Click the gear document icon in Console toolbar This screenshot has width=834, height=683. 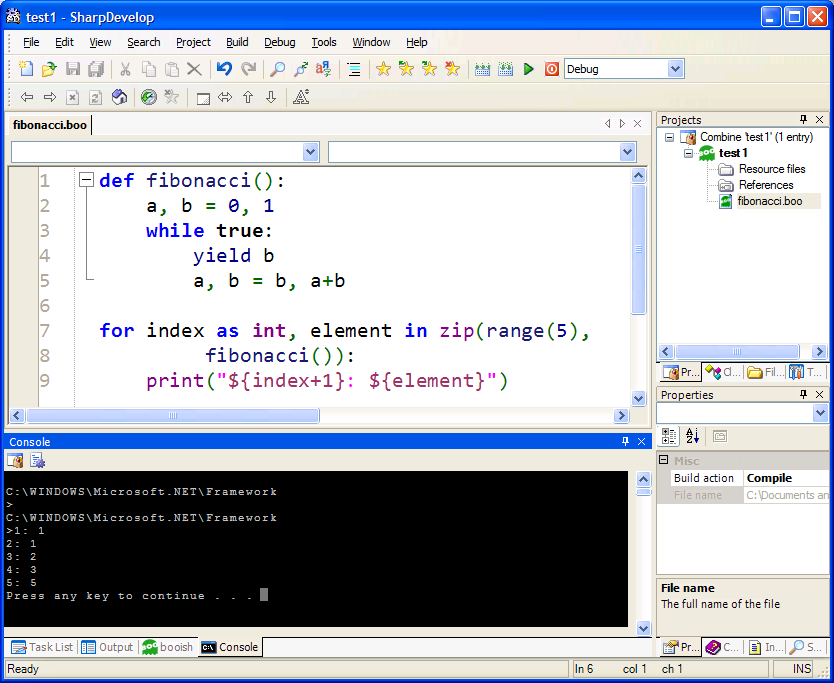(38, 461)
